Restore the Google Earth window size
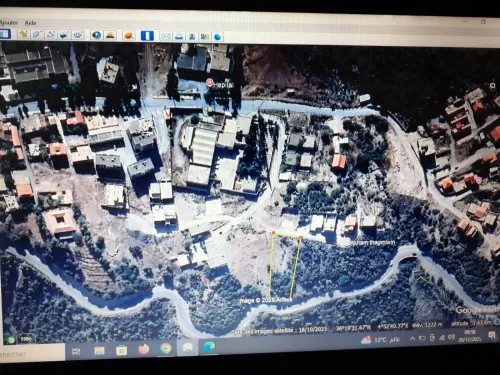500x375 pixels. 483,22
